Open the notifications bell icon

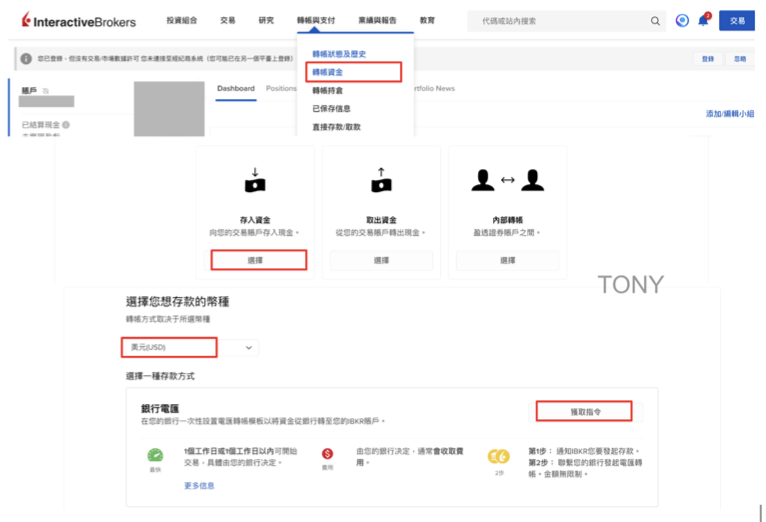click(x=703, y=20)
